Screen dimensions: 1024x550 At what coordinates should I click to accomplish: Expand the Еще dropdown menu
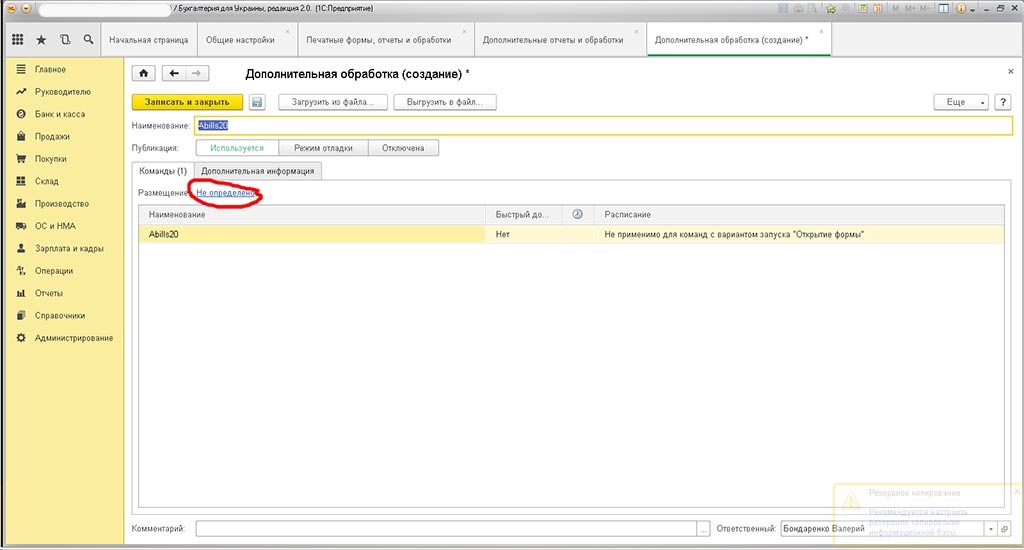pos(960,102)
